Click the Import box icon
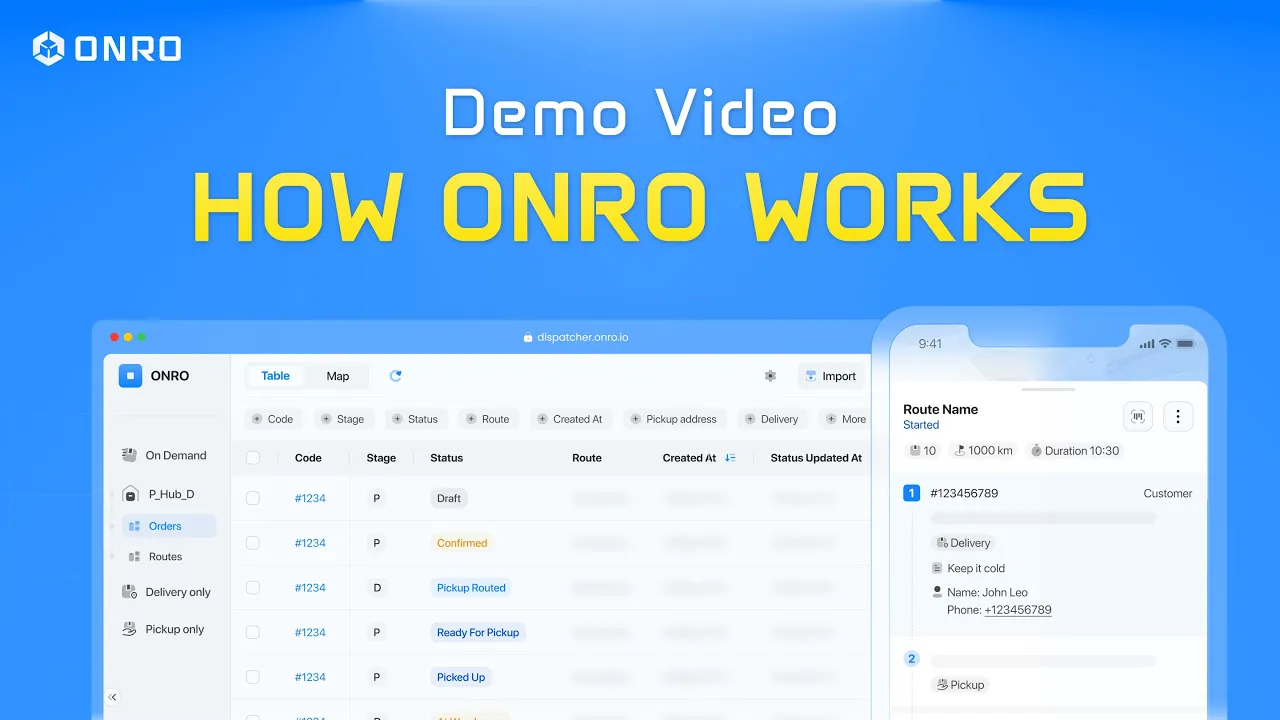 [810, 376]
